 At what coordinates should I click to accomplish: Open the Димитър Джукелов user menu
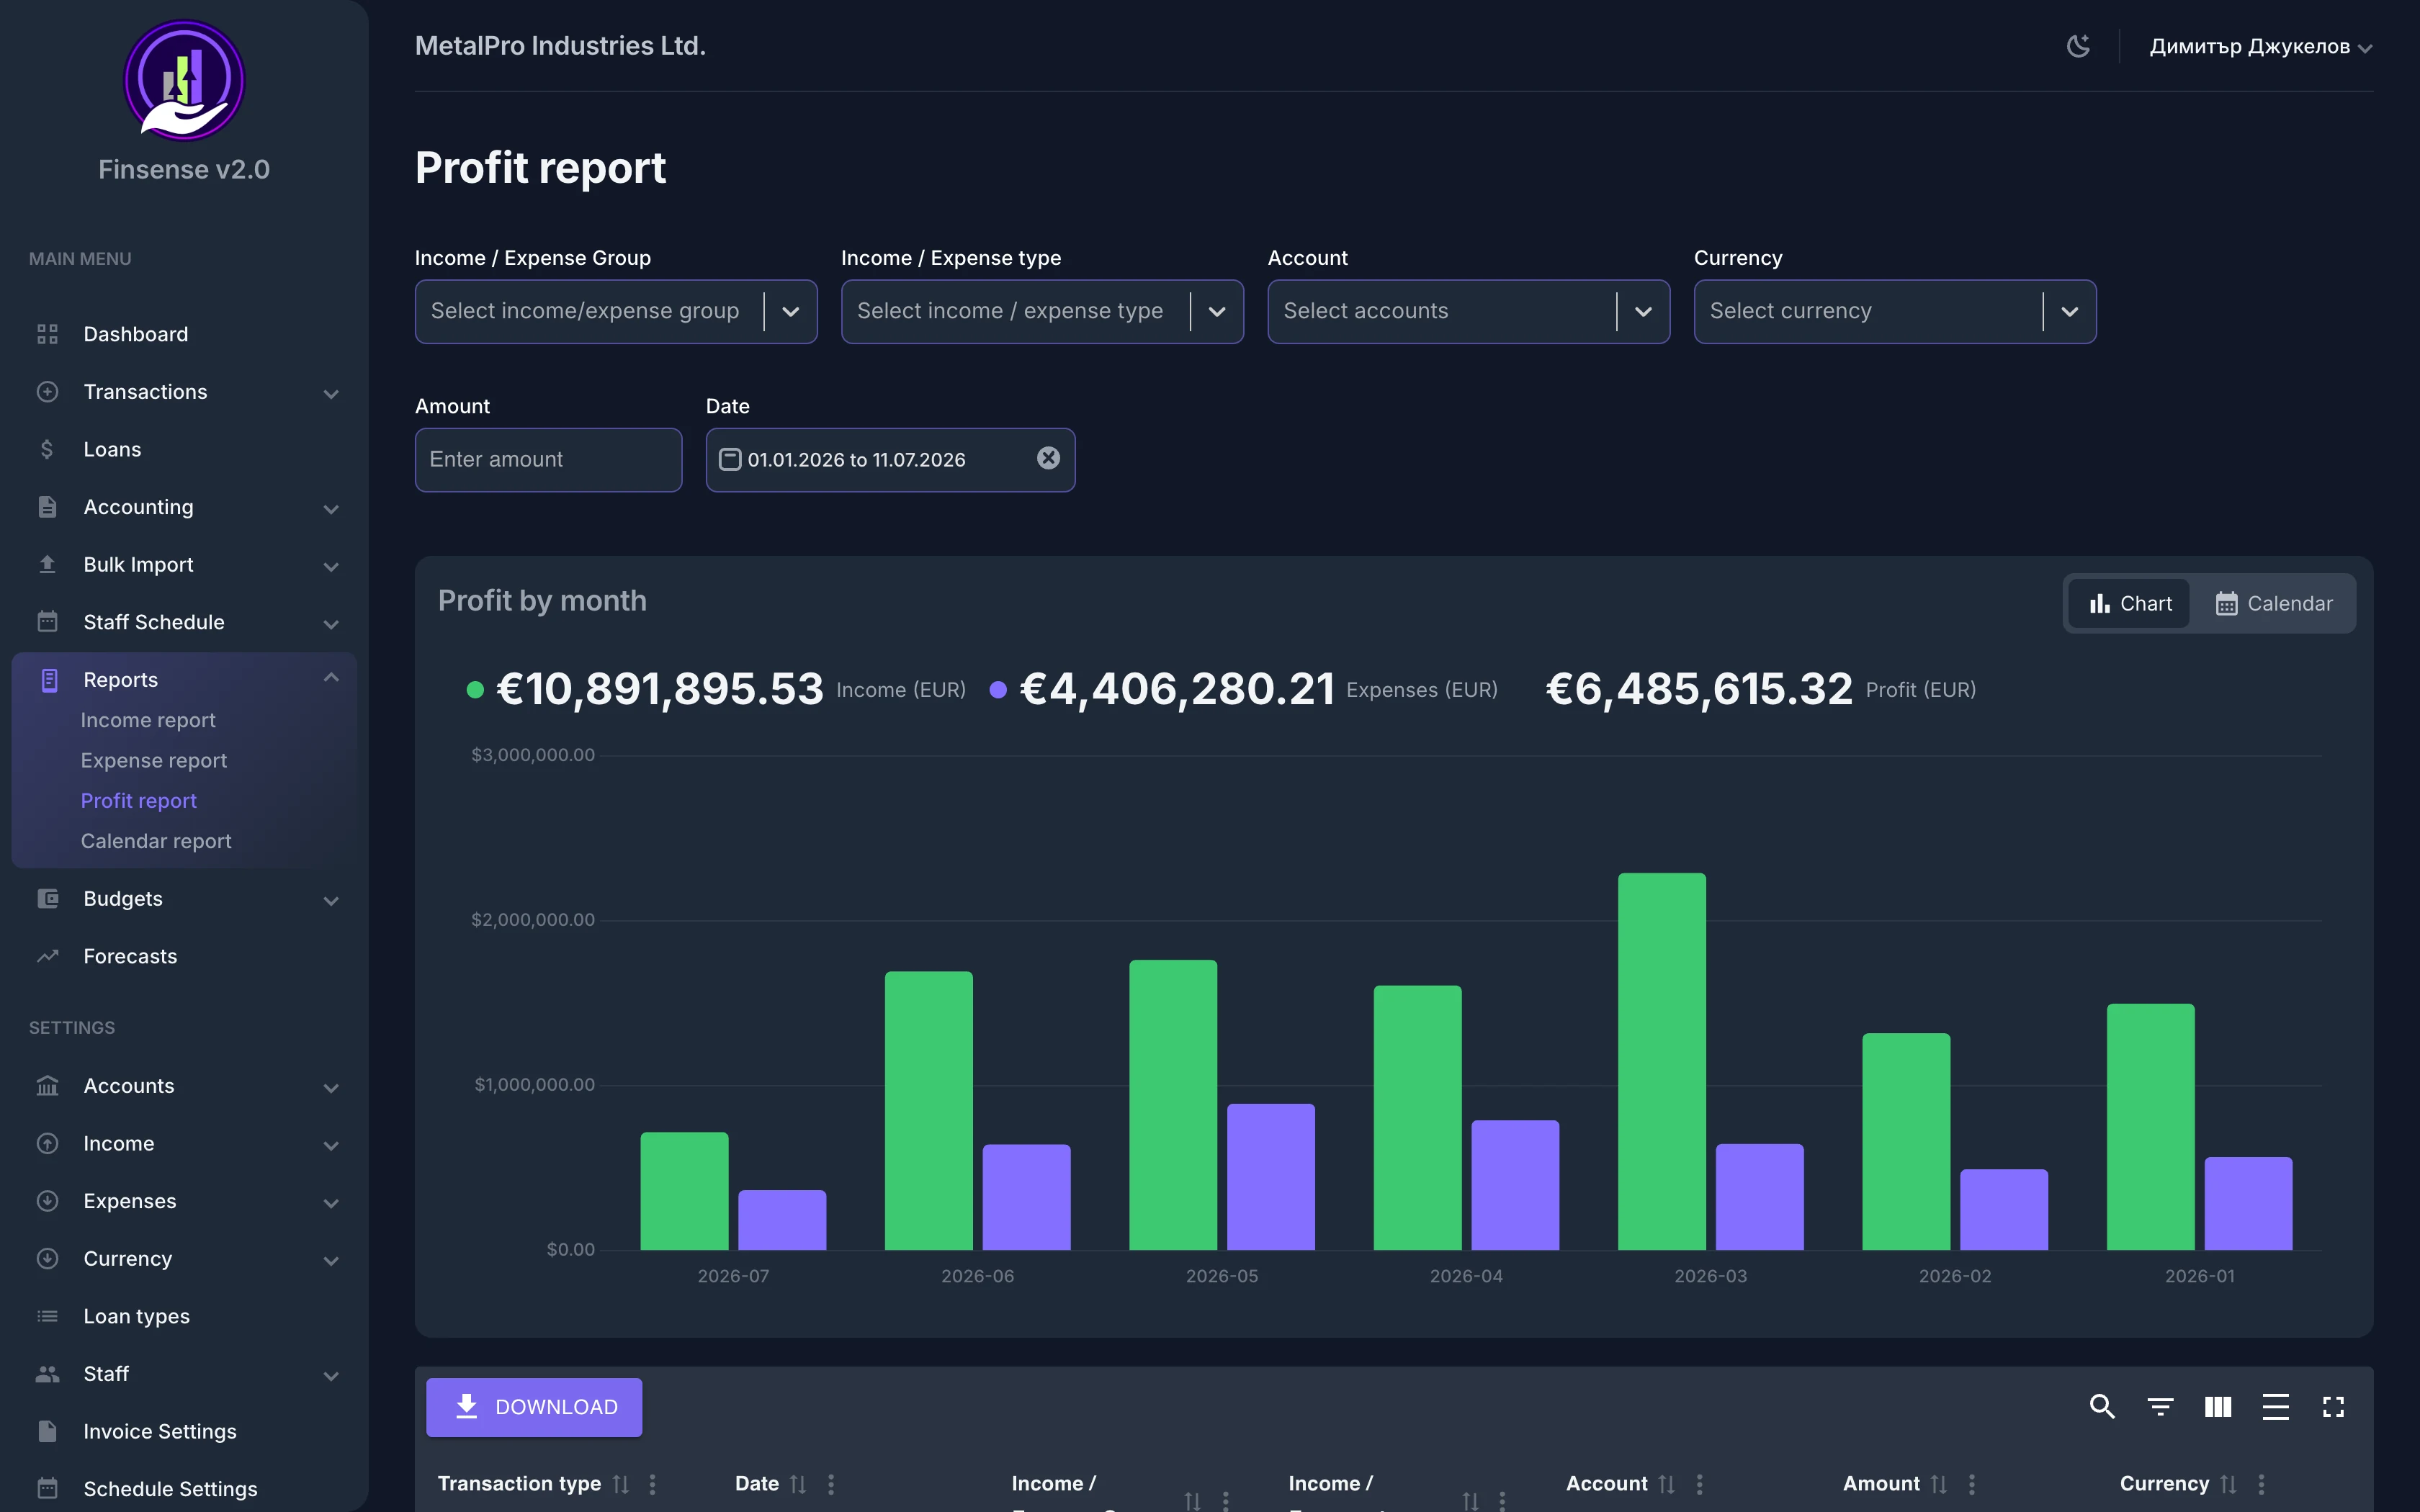click(2260, 47)
